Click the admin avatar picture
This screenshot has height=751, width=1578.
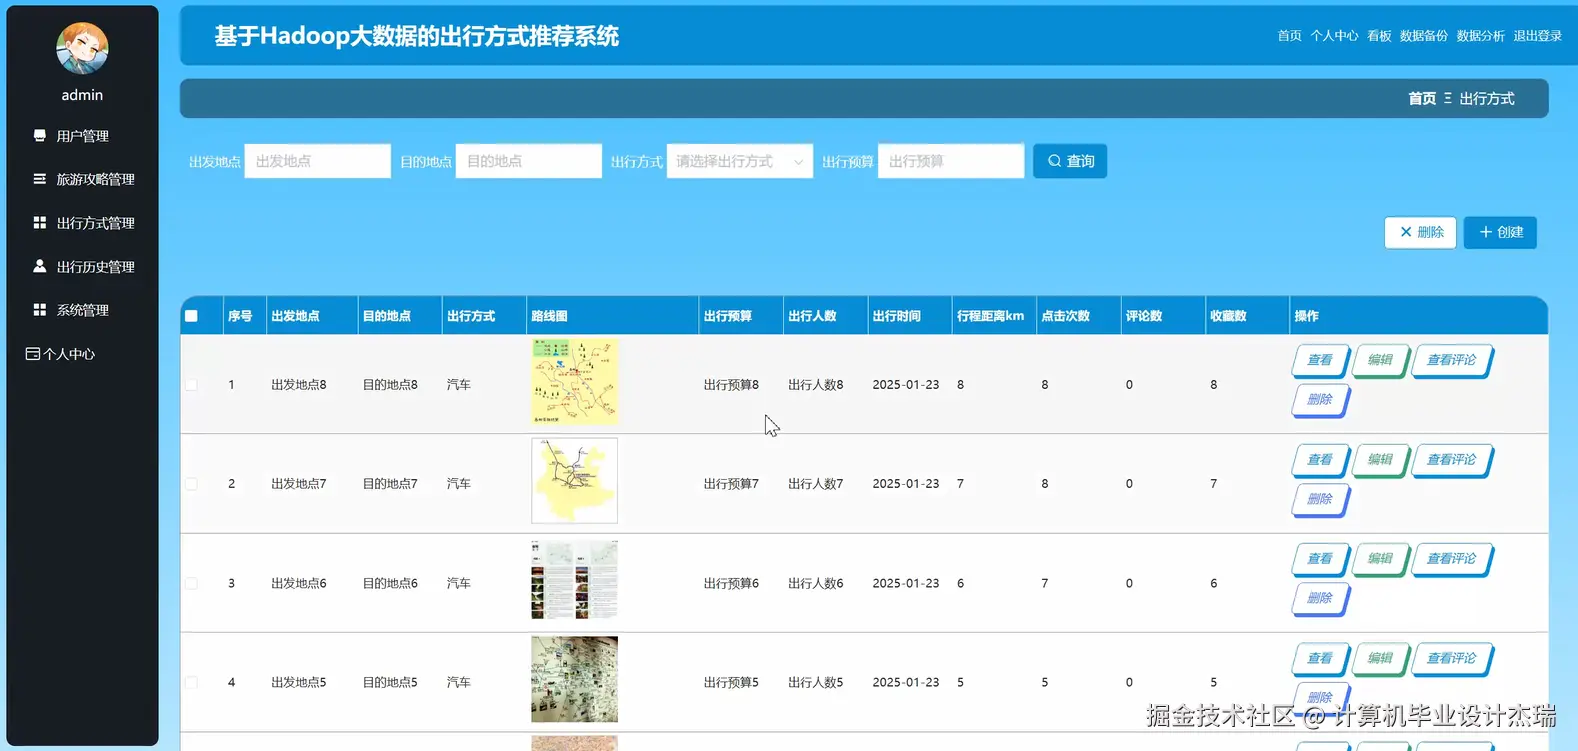coord(82,48)
